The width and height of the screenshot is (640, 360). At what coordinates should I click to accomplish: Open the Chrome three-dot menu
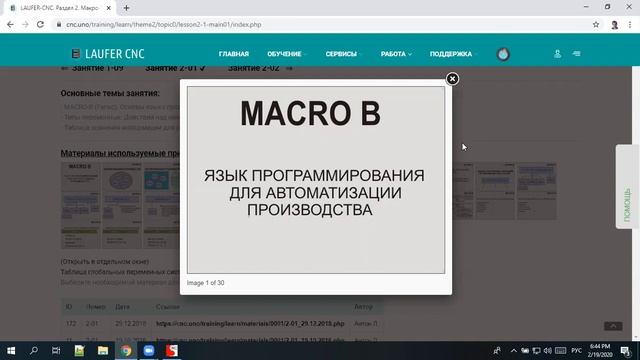630,24
